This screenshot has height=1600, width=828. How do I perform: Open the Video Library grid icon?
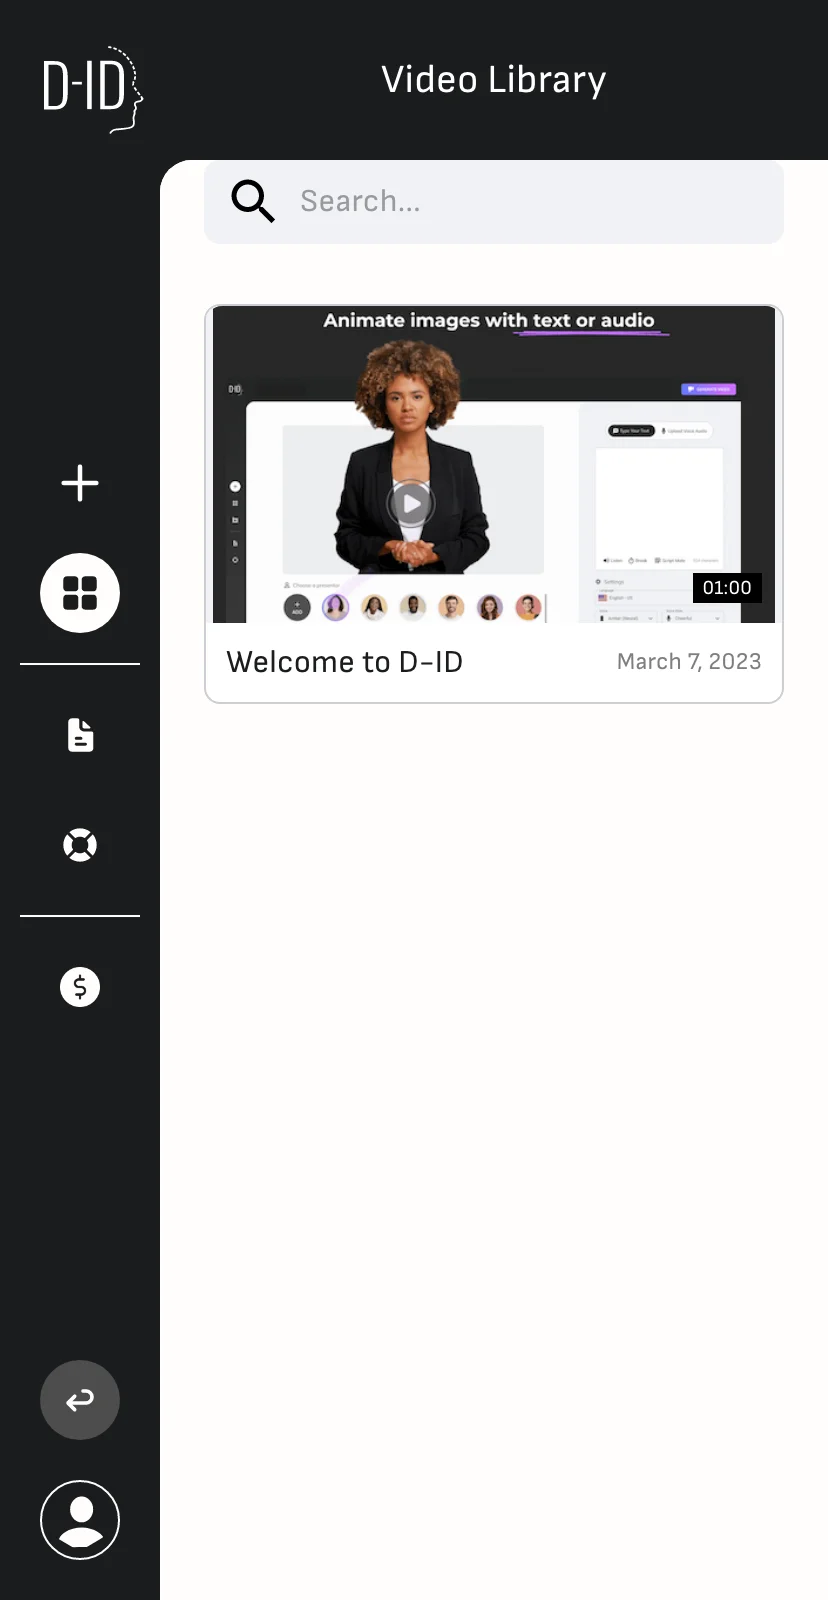click(x=80, y=593)
